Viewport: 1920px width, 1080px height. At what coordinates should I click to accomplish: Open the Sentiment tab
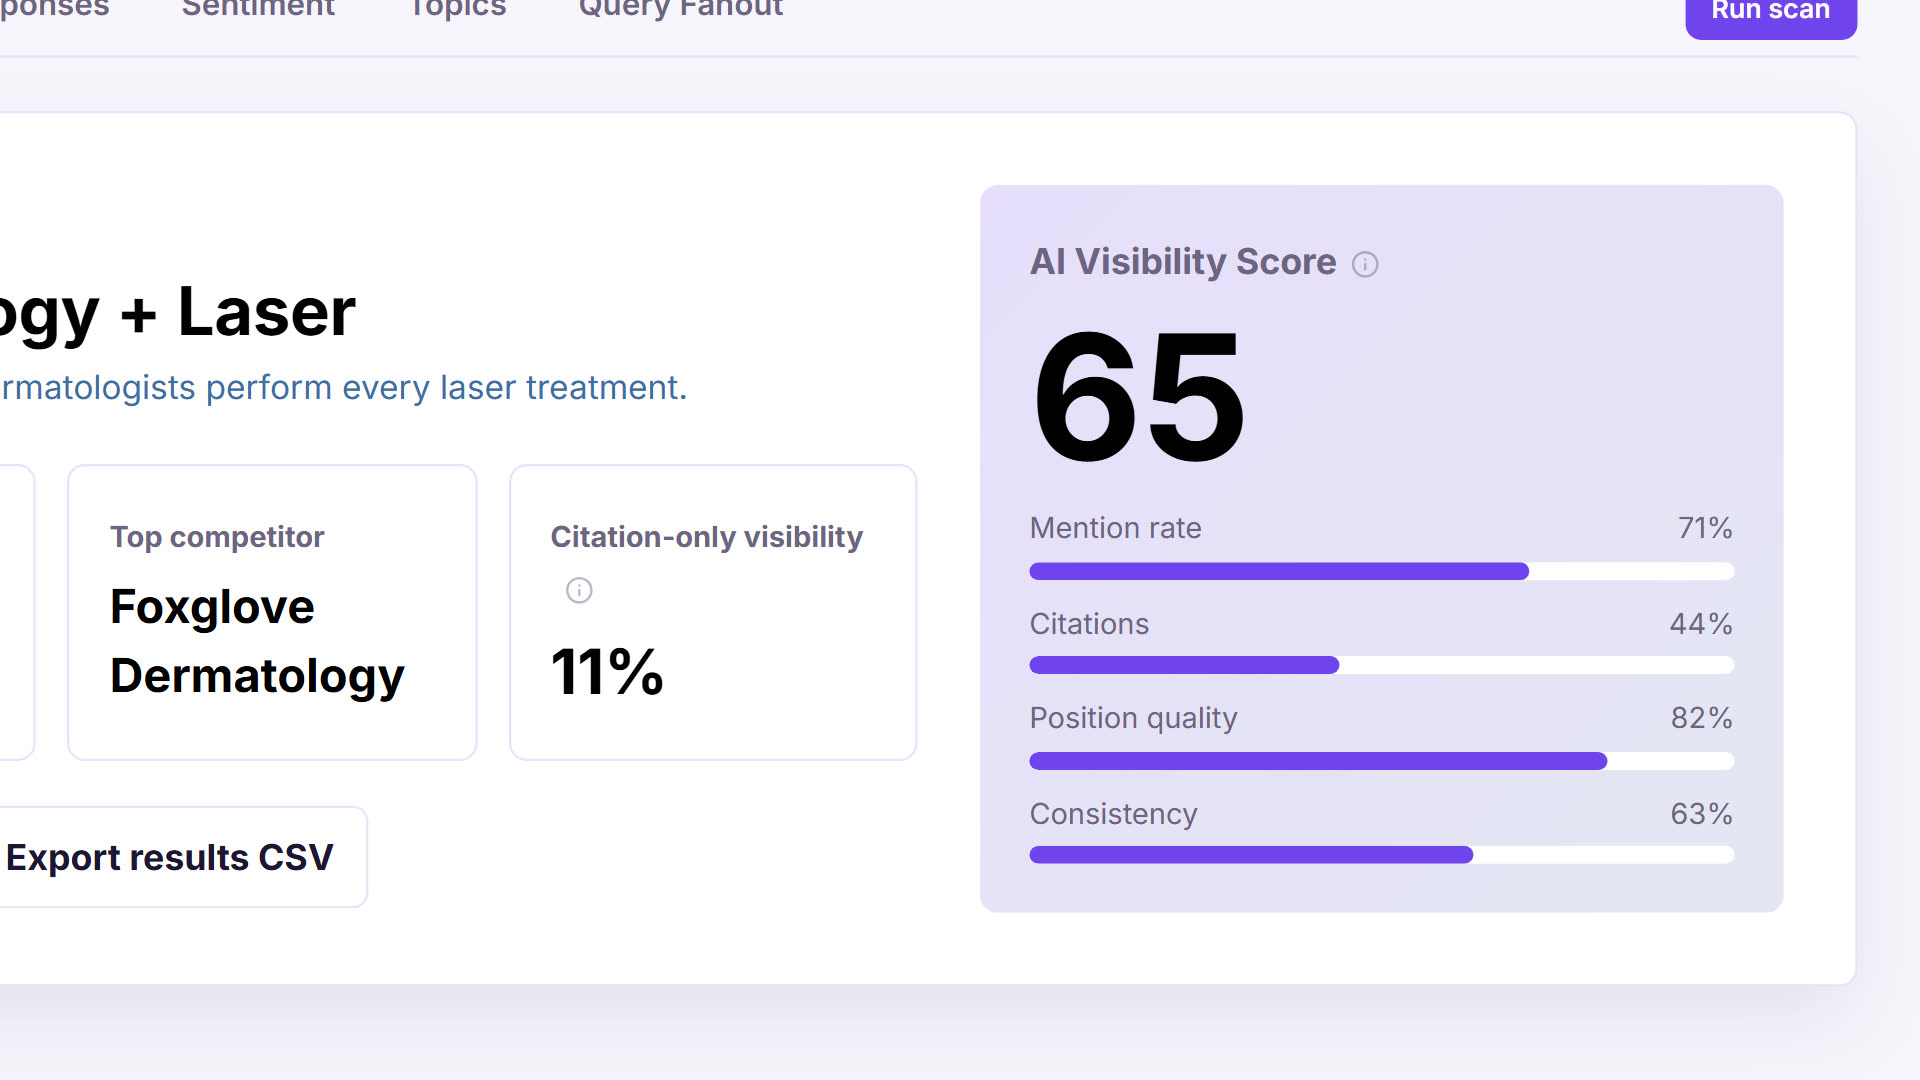click(258, 8)
